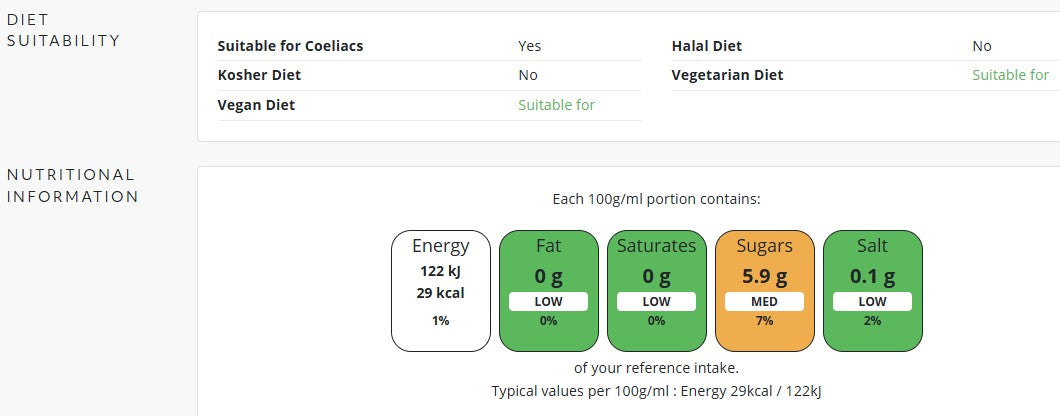Click the Suitable for Coeliacs label

coord(290,46)
